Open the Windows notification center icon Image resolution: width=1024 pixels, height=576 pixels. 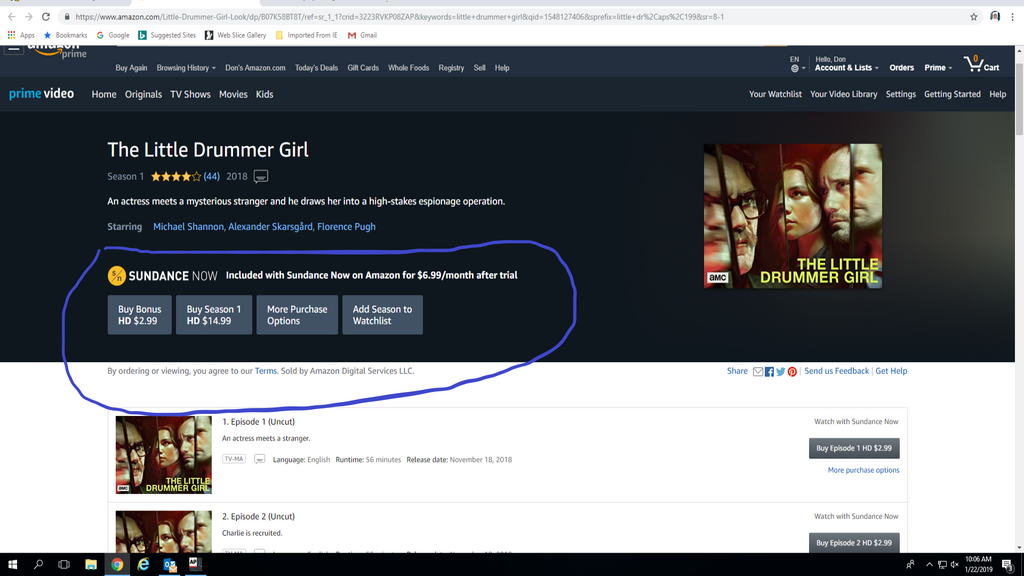(x=1008, y=564)
